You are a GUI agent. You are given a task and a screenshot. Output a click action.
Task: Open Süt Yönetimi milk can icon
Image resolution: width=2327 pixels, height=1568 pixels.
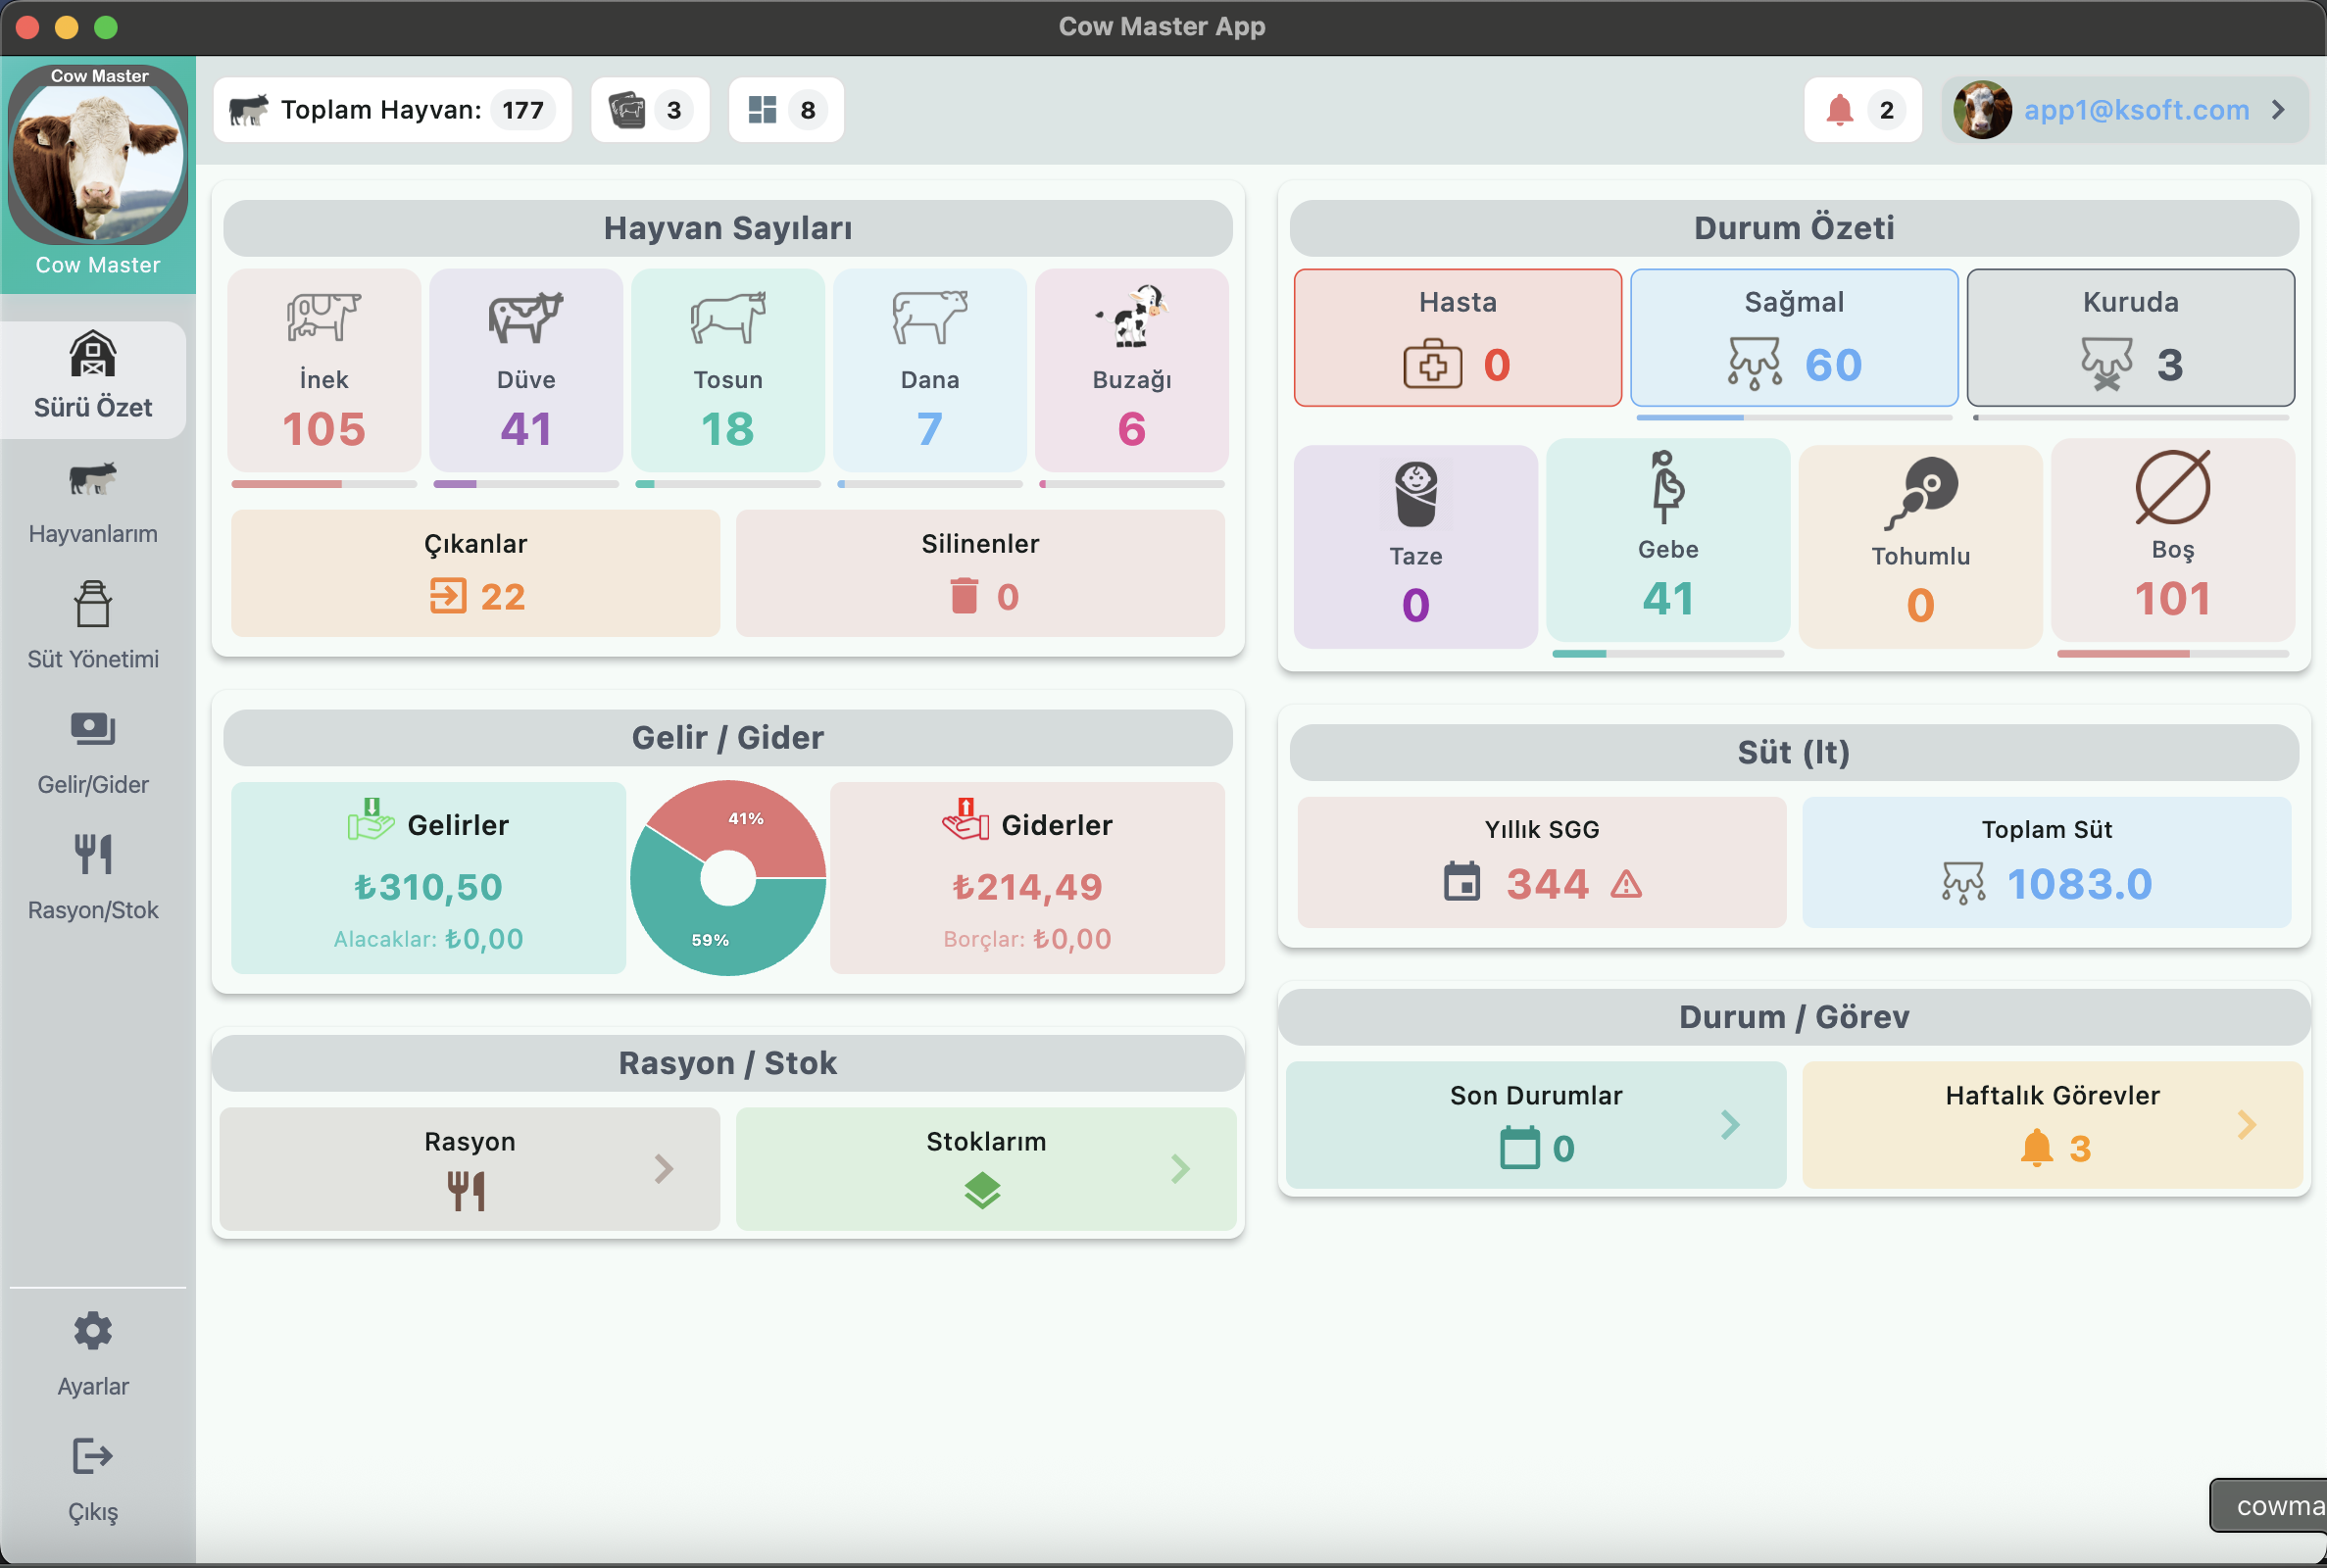tap(93, 605)
